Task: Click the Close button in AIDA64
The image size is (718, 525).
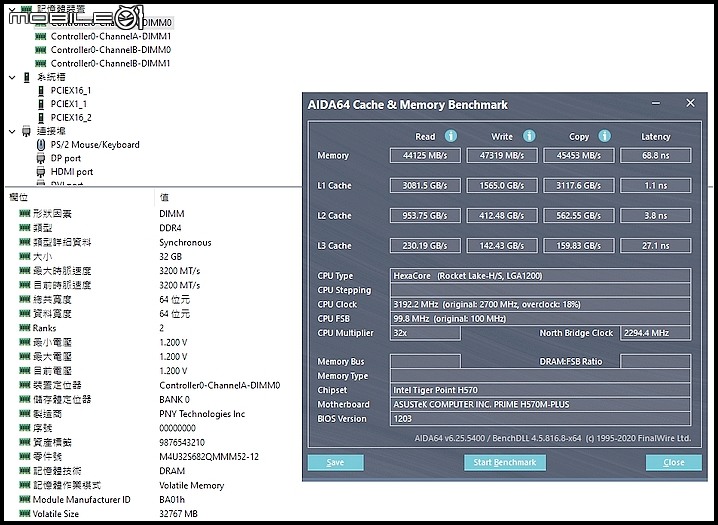Action: click(x=674, y=462)
